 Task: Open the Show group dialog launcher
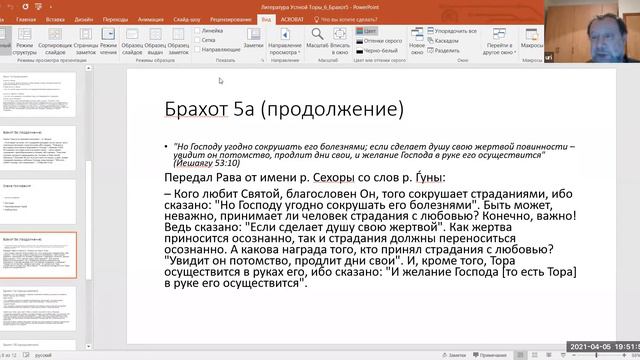pos(262,60)
